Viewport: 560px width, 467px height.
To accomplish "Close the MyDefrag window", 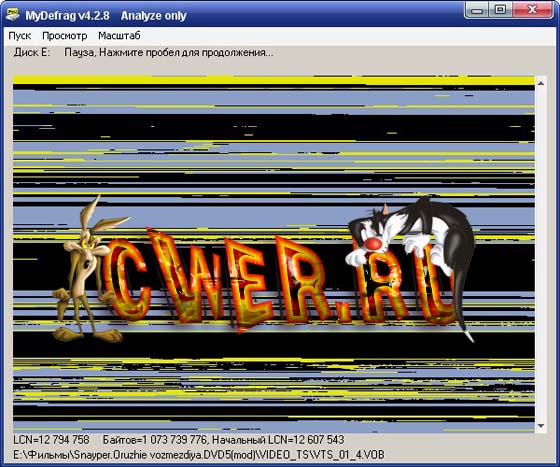I will pos(532,11).
